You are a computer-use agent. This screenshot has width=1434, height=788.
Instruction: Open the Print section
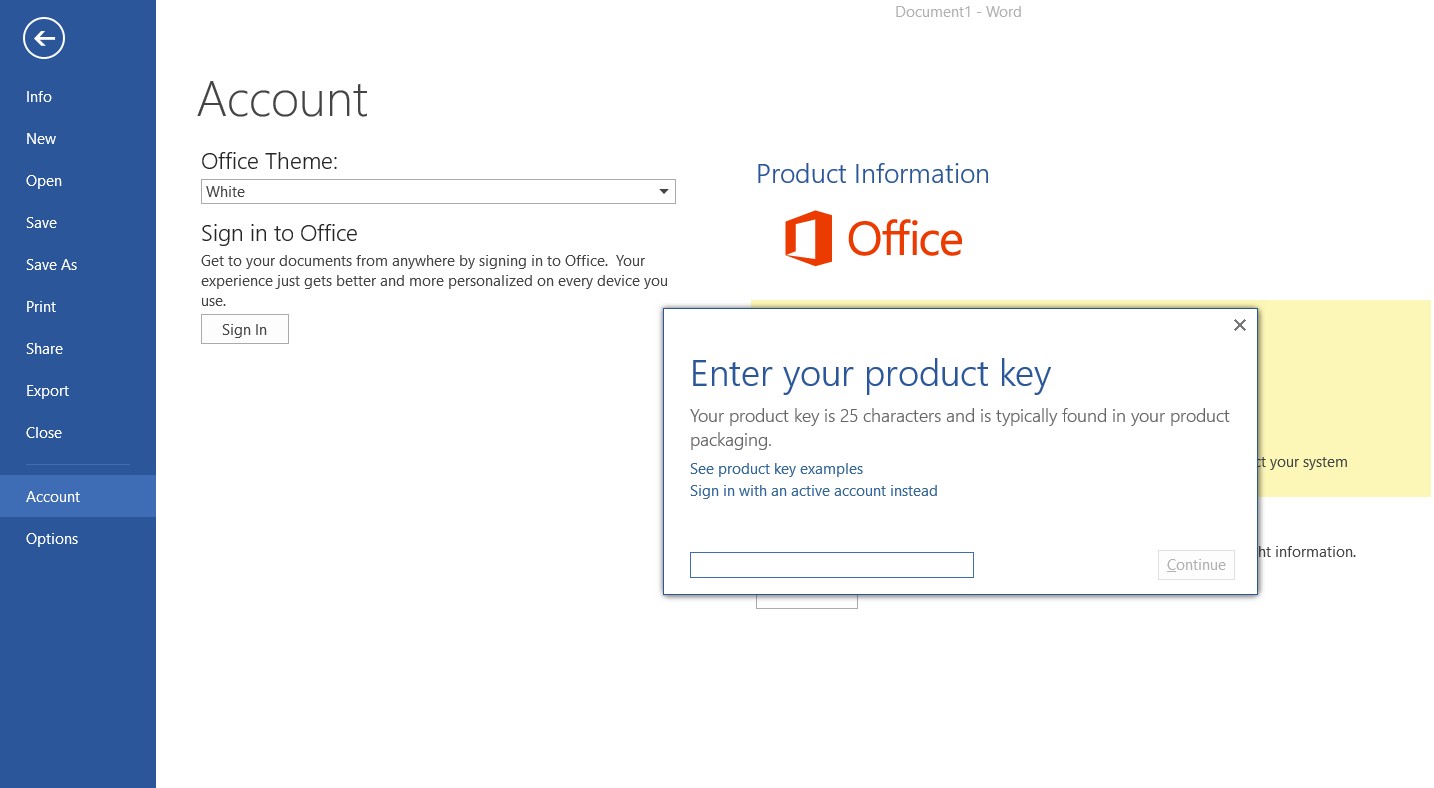[41, 306]
